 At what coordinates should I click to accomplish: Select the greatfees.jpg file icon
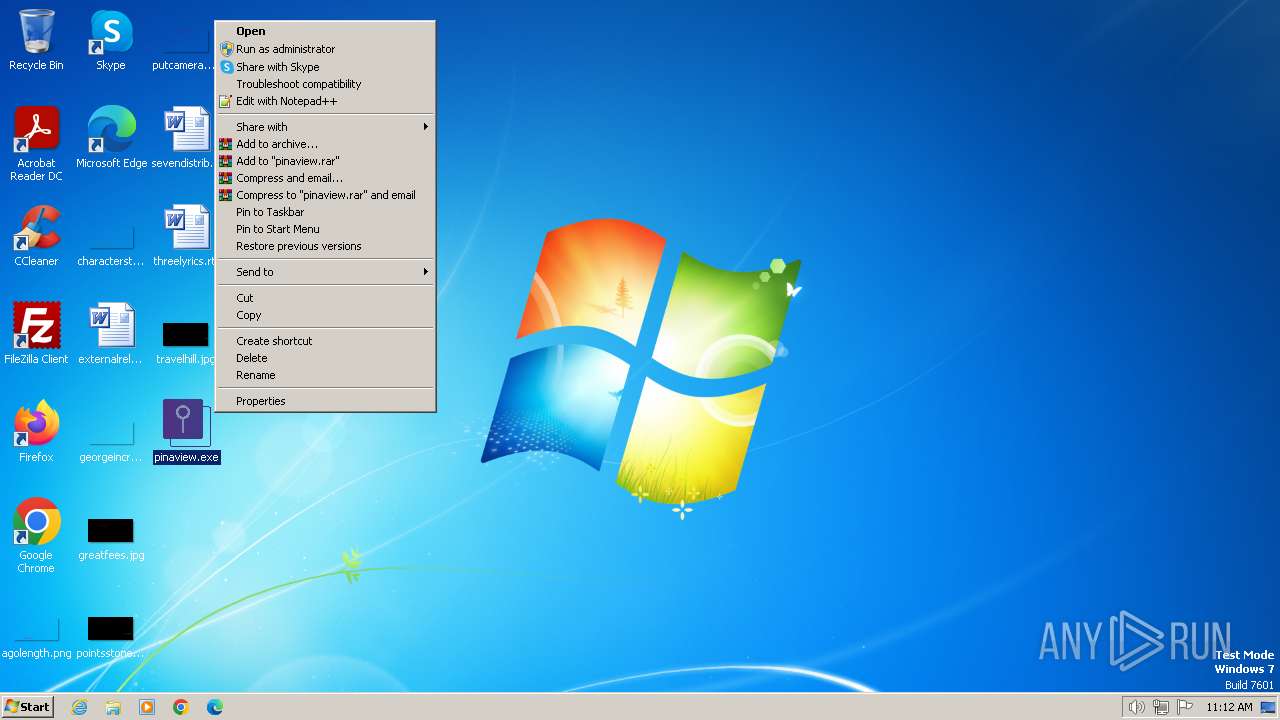point(111,540)
